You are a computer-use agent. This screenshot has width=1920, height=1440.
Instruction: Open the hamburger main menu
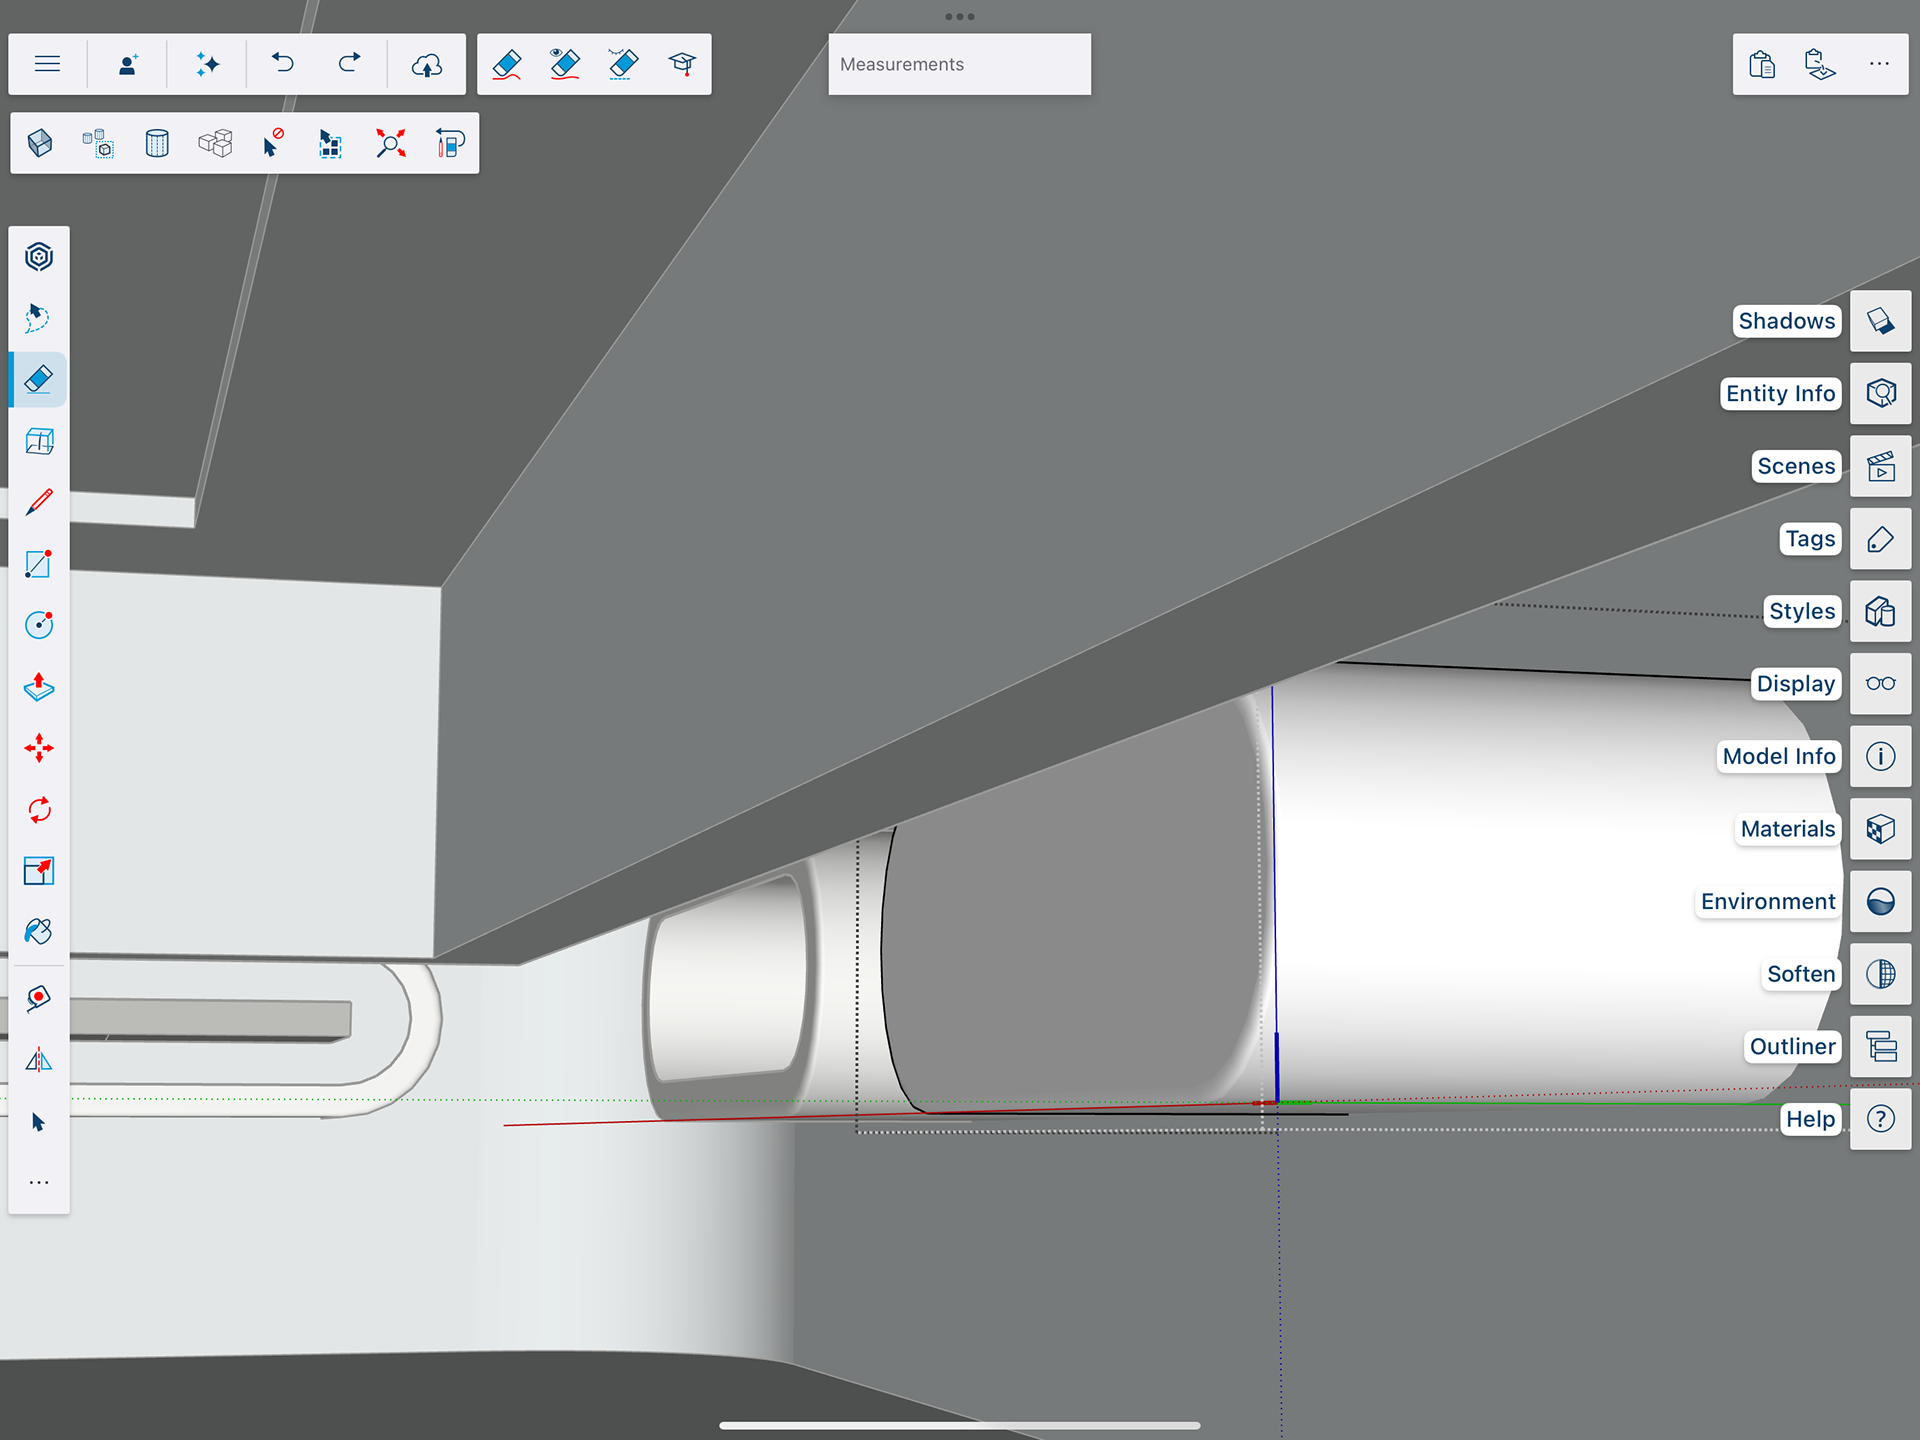(x=47, y=64)
